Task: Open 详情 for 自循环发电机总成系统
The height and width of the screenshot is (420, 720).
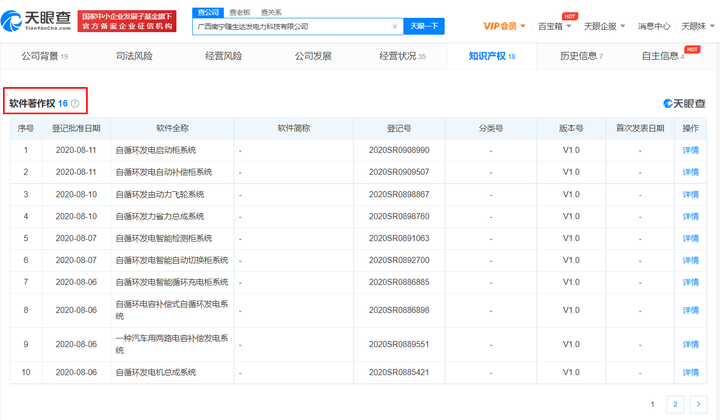Action: click(690, 373)
